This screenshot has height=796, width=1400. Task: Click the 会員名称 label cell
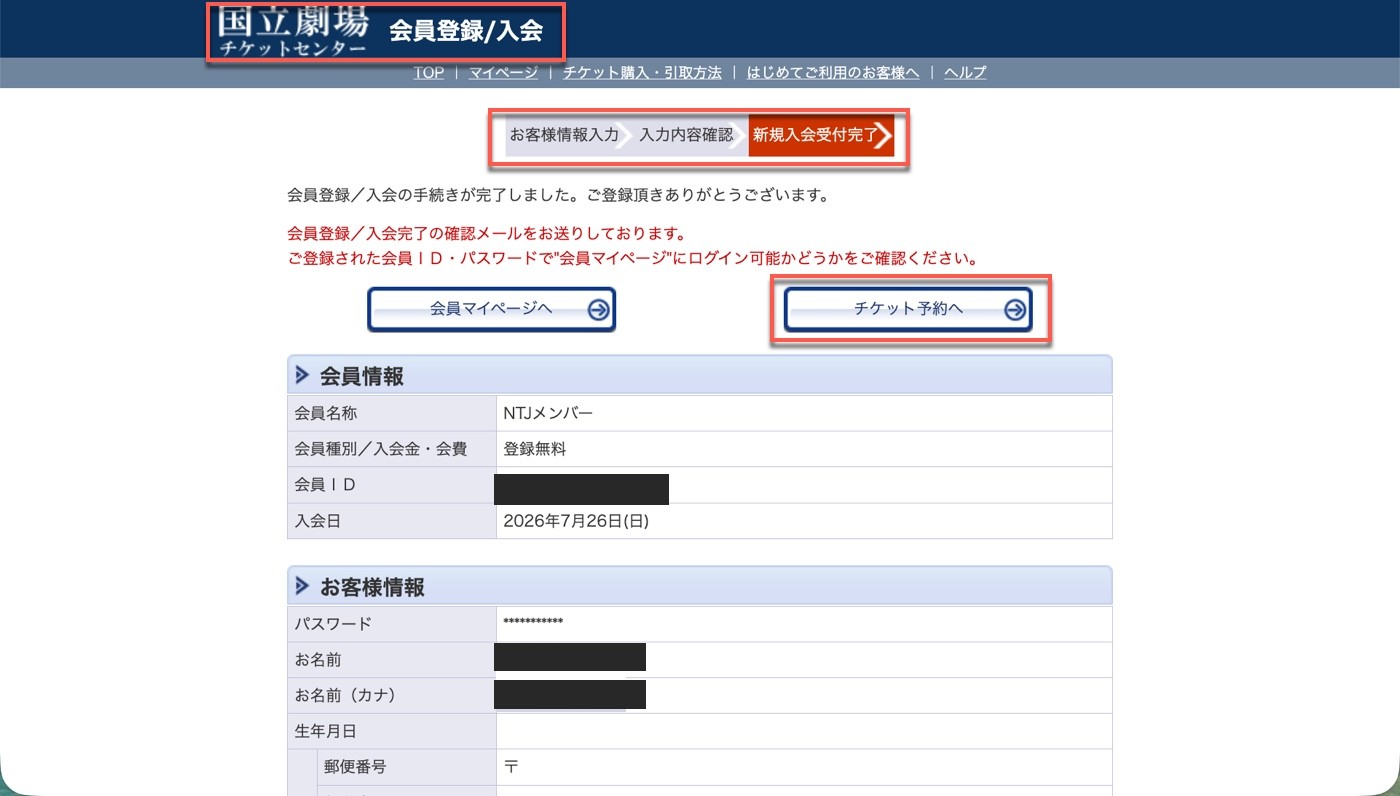[392, 413]
